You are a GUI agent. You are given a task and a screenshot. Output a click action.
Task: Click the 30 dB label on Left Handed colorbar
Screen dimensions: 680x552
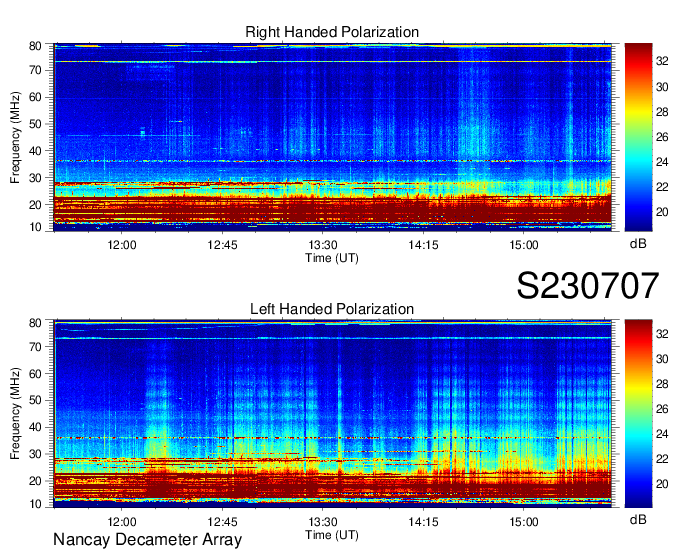click(x=662, y=359)
